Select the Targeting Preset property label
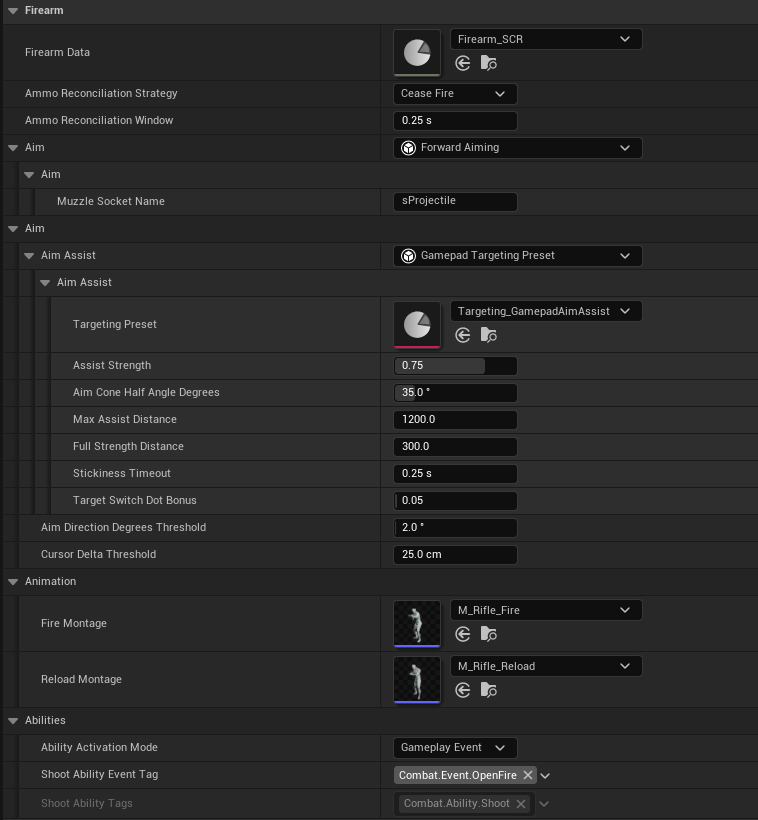The width and height of the screenshot is (758, 820). click(x=115, y=324)
